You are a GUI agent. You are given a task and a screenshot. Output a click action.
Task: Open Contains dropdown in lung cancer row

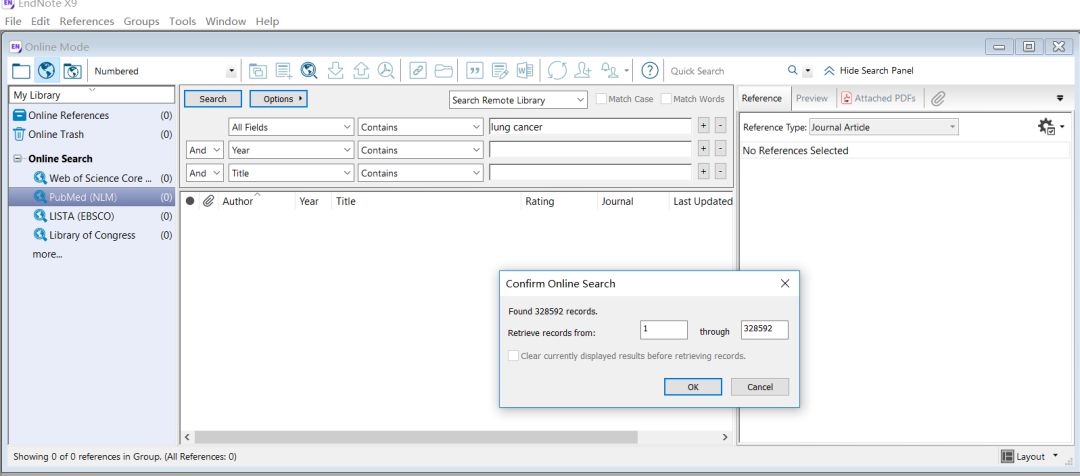click(x=420, y=127)
